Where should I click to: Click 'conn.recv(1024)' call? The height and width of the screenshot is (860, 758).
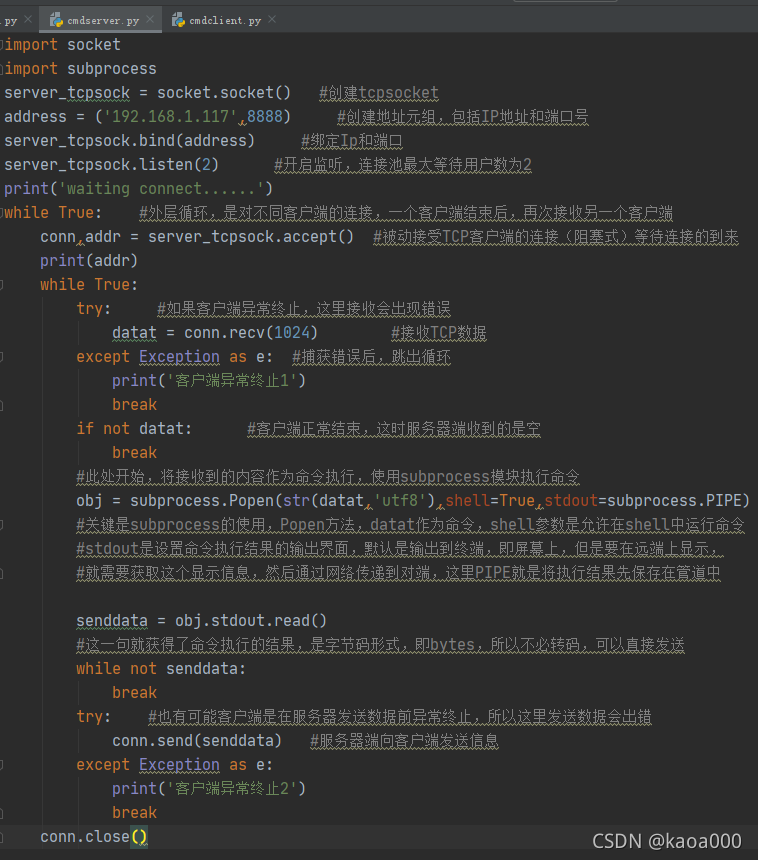251,333
